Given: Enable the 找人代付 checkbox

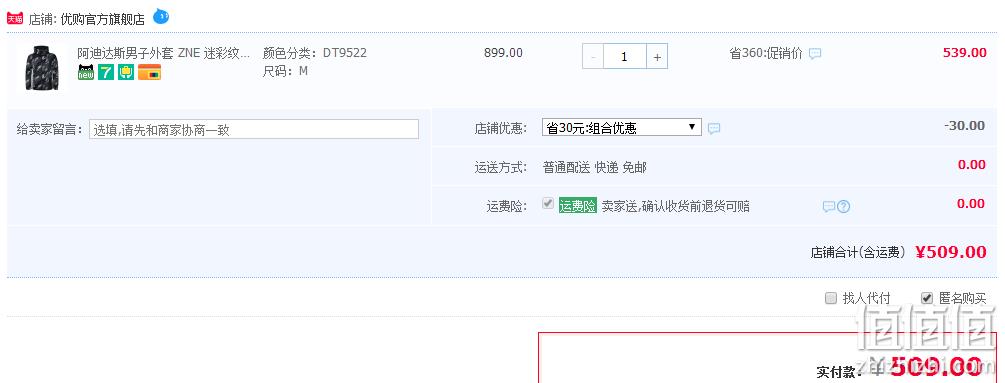Looking at the screenshot, I should (831, 298).
